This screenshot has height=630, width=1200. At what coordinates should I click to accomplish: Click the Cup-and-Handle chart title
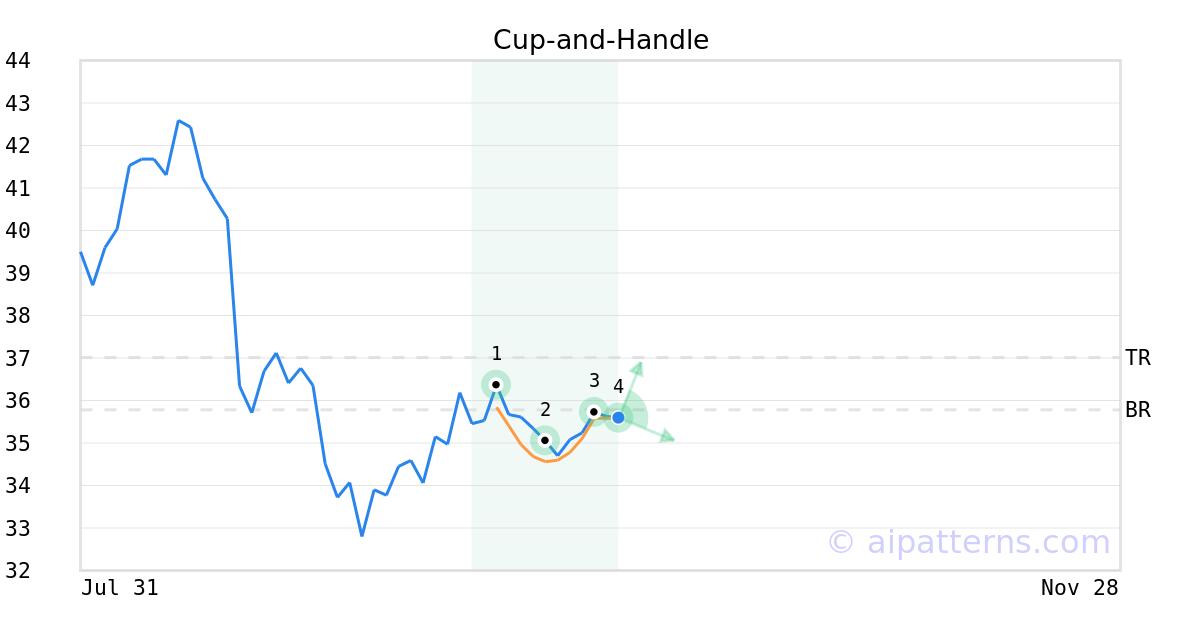[x=601, y=40]
